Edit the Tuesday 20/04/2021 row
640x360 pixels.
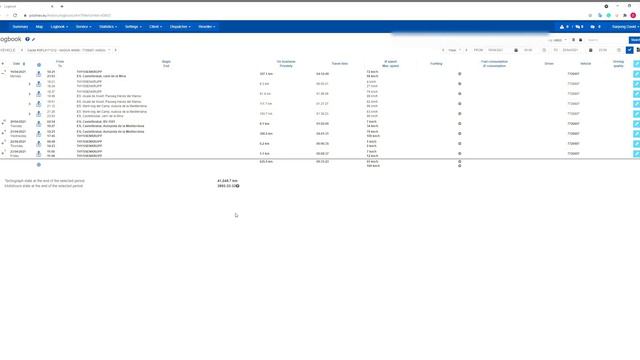click(636, 124)
